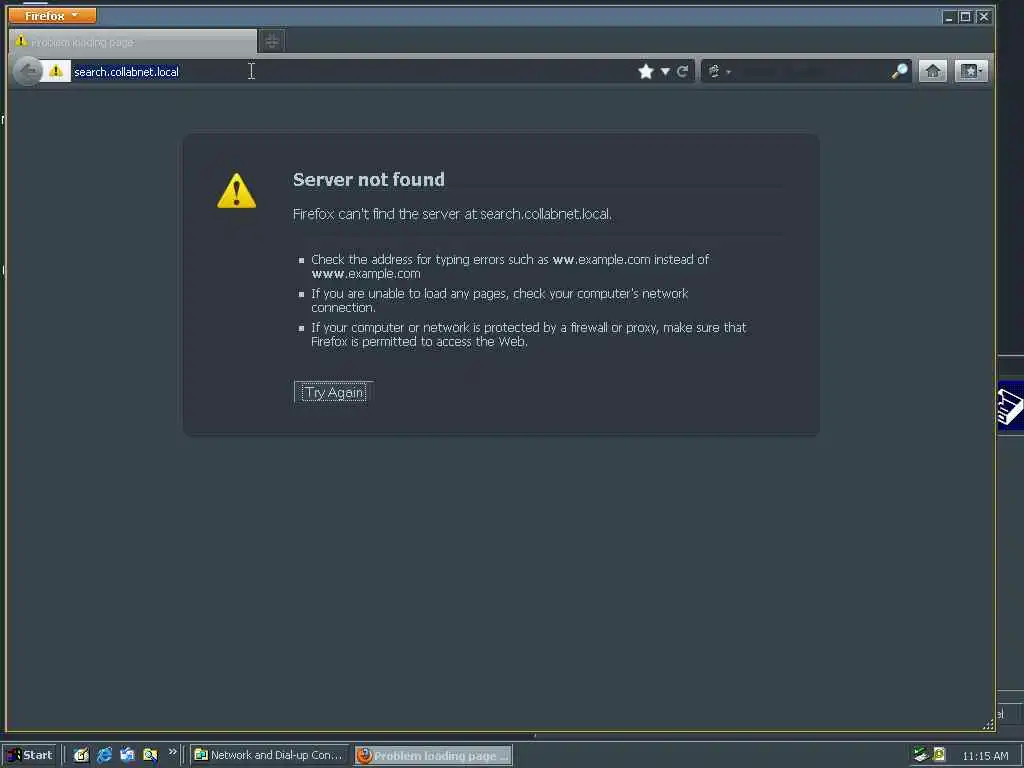
Task: Select the Problem loading page tab
Action: click(x=133, y=42)
